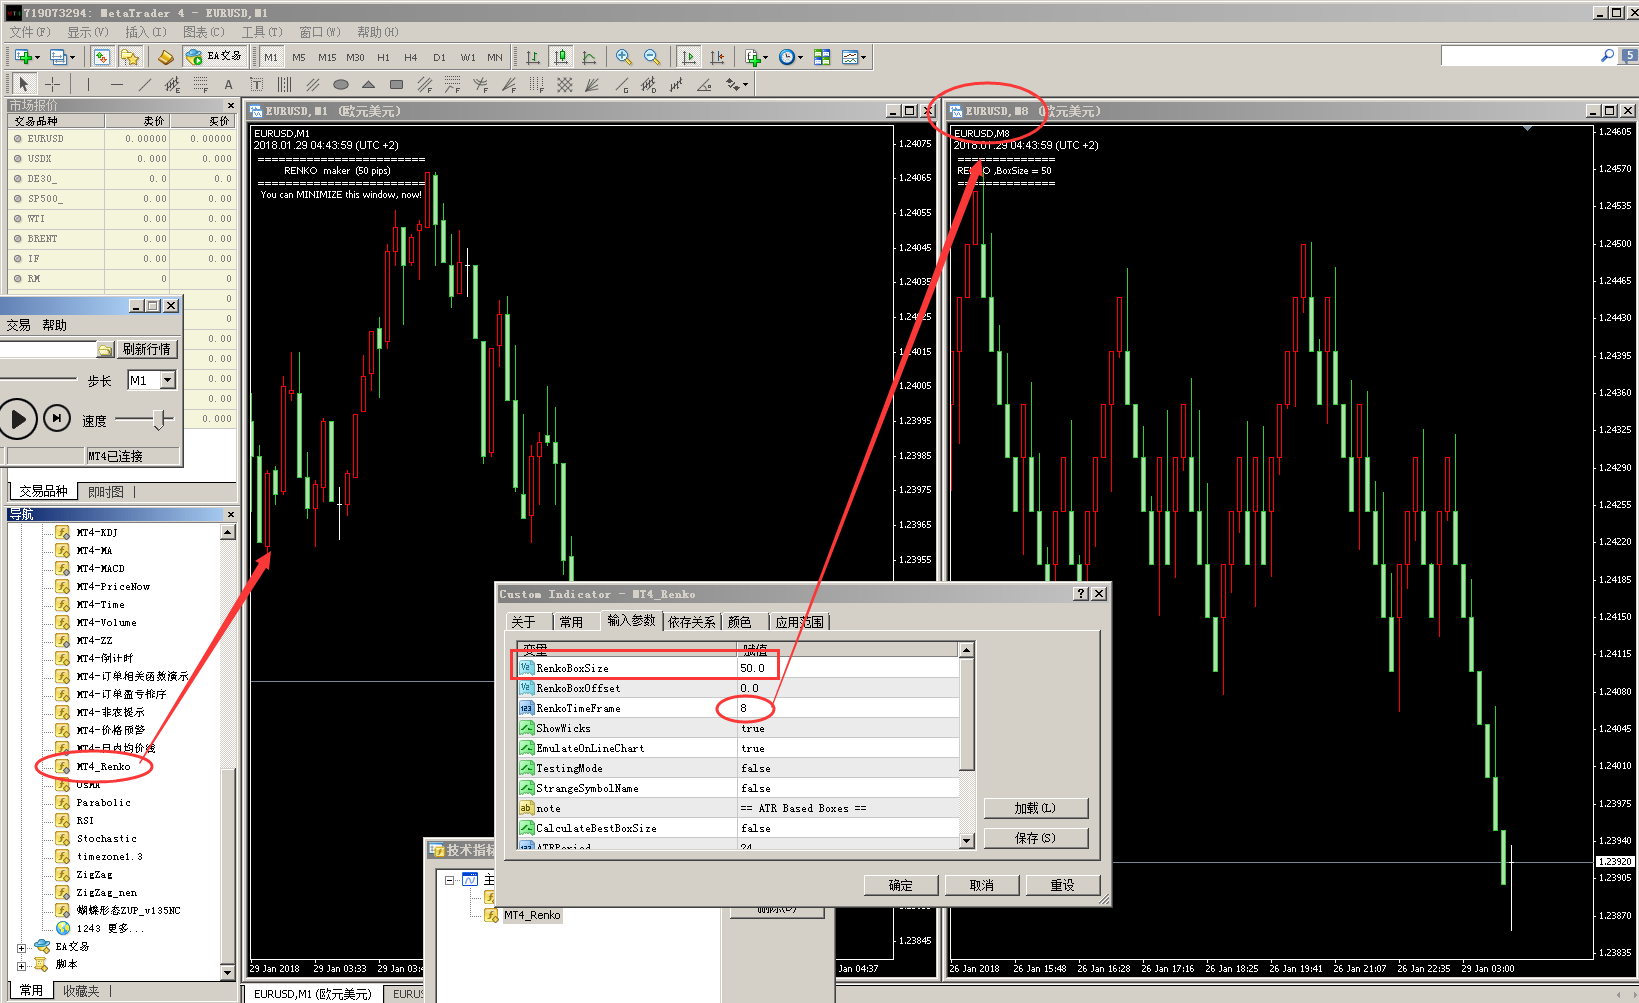The image size is (1639, 1003).
Task: Open the arrows objects dropdown
Action: 737,85
